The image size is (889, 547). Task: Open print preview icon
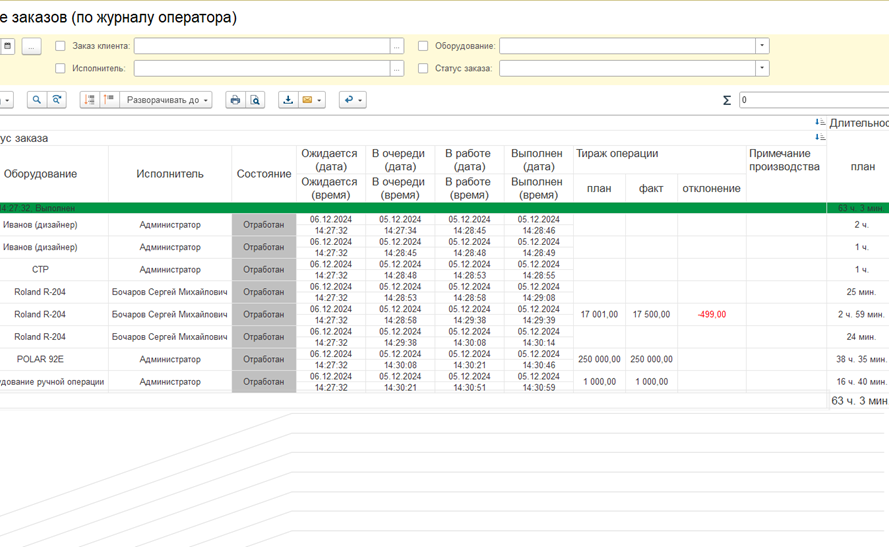click(x=255, y=100)
